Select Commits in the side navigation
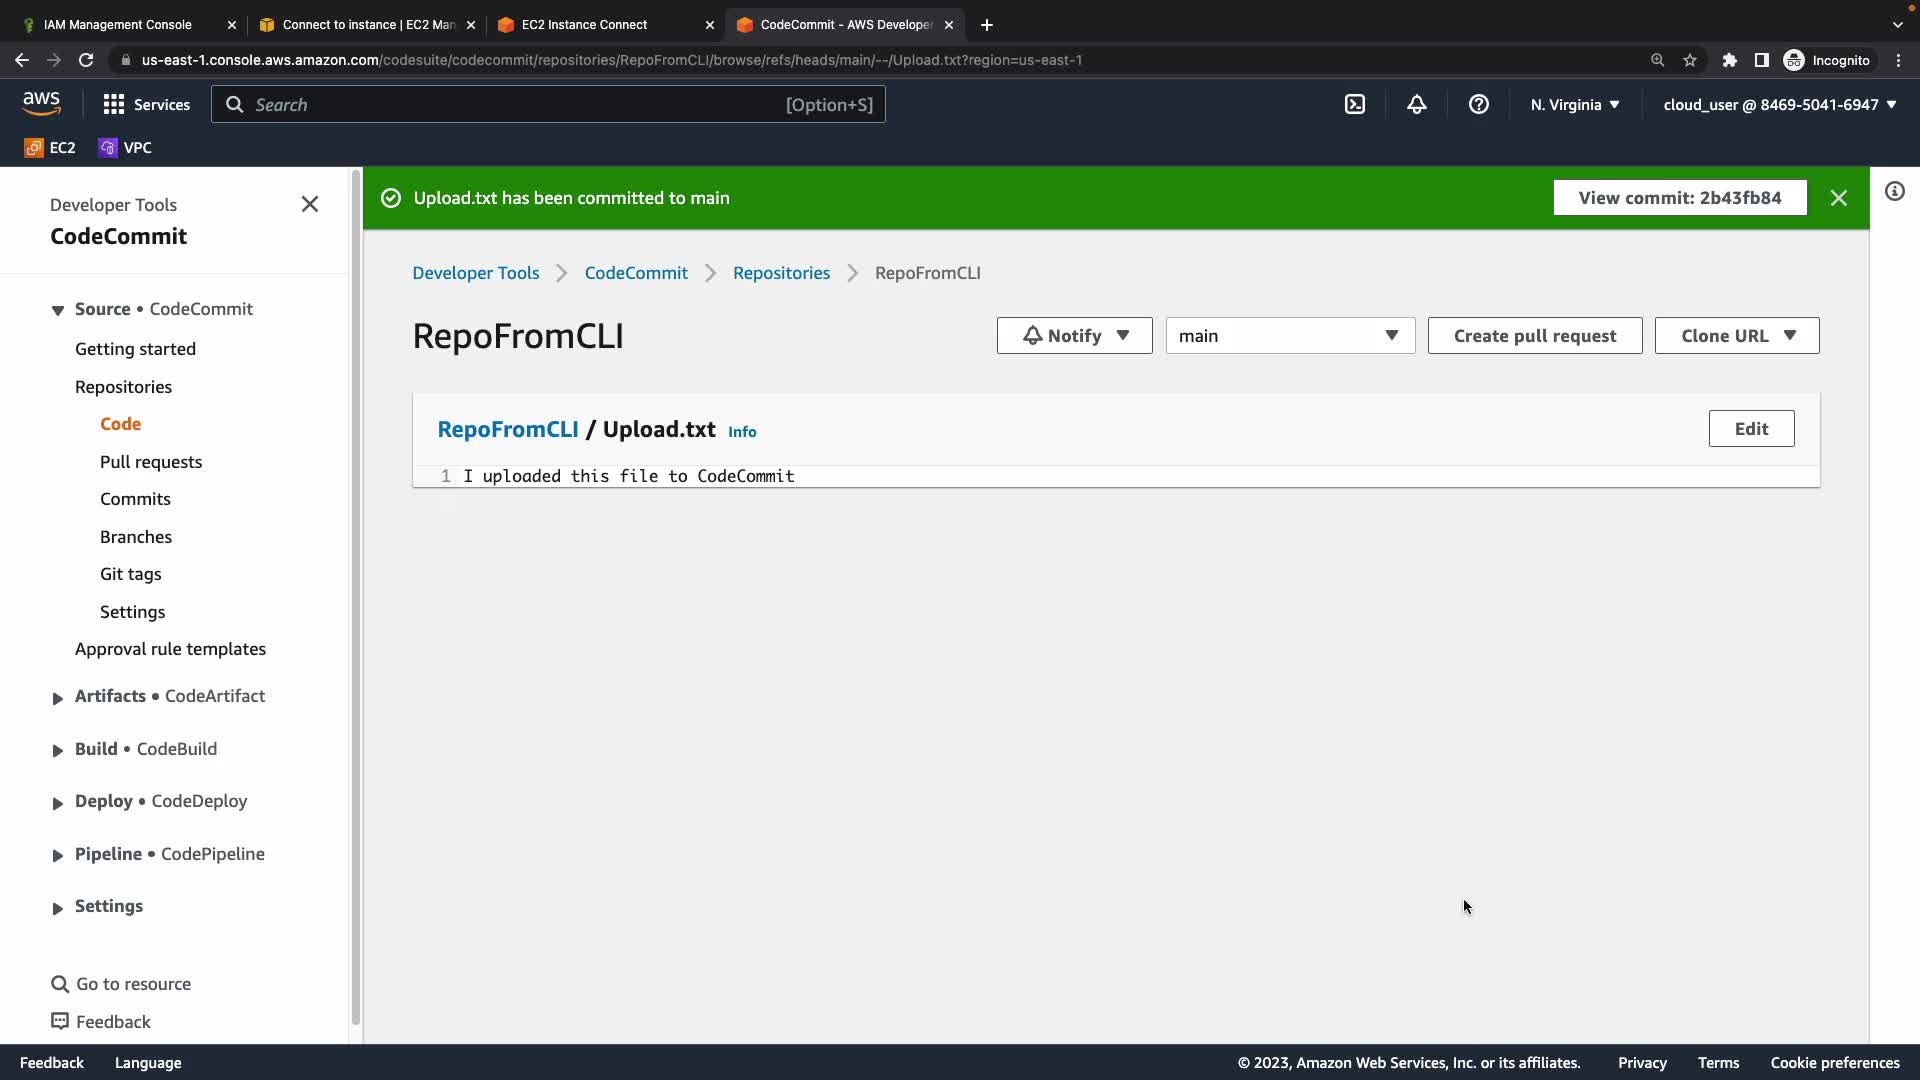The width and height of the screenshot is (1920, 1080). pyautogui.click(x=135, y=499)
